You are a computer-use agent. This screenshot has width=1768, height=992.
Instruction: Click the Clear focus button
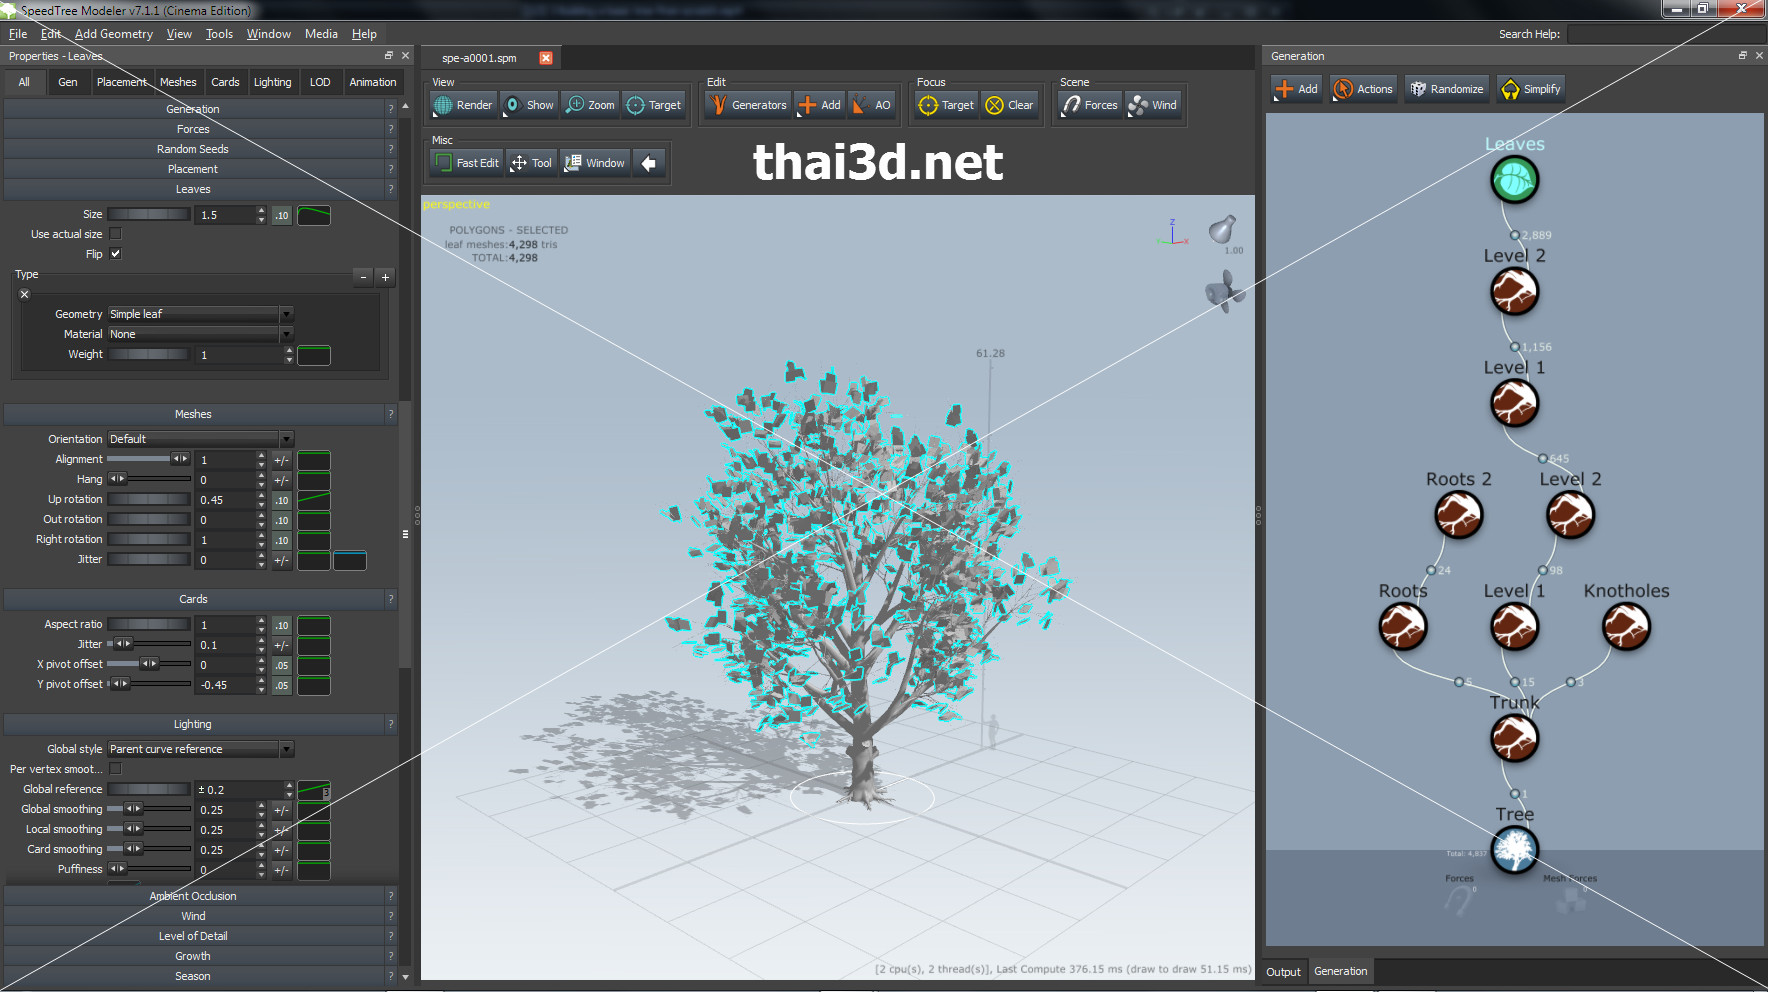click(x=1009, y=105)
